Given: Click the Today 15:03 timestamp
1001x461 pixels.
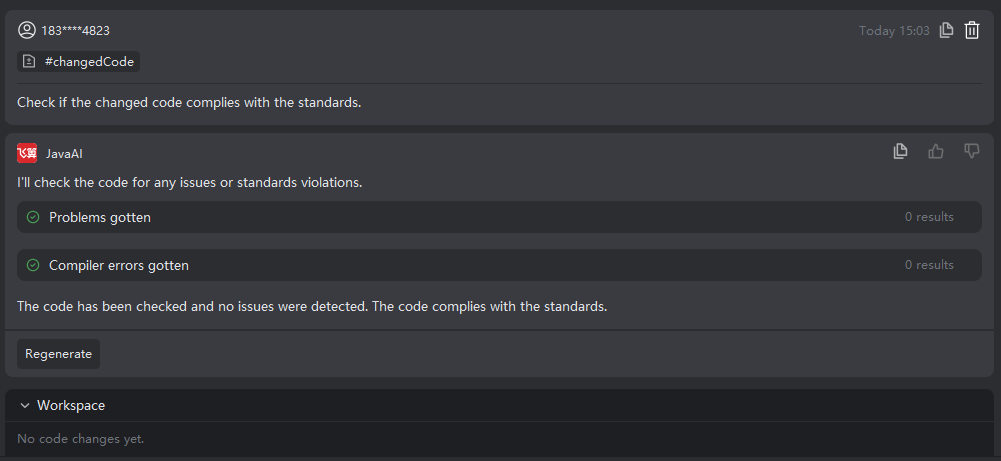Looking at the screenshot, I should click(894, 31).
